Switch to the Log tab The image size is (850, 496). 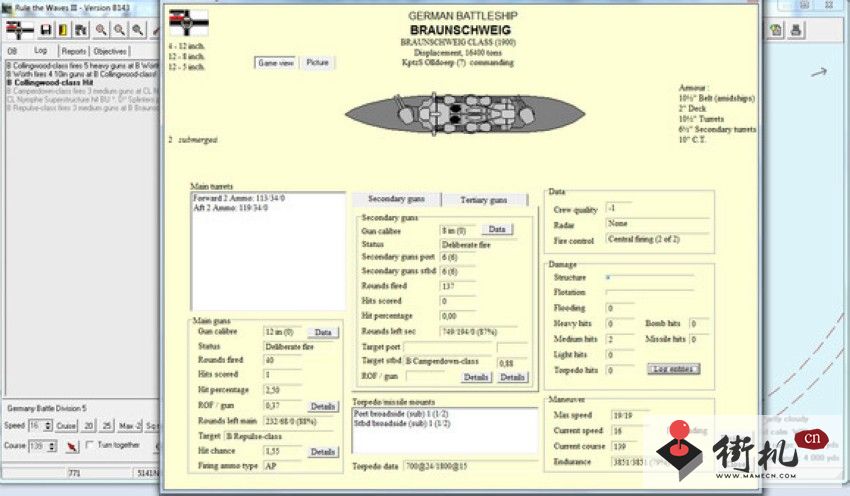(x=41, y=50)
